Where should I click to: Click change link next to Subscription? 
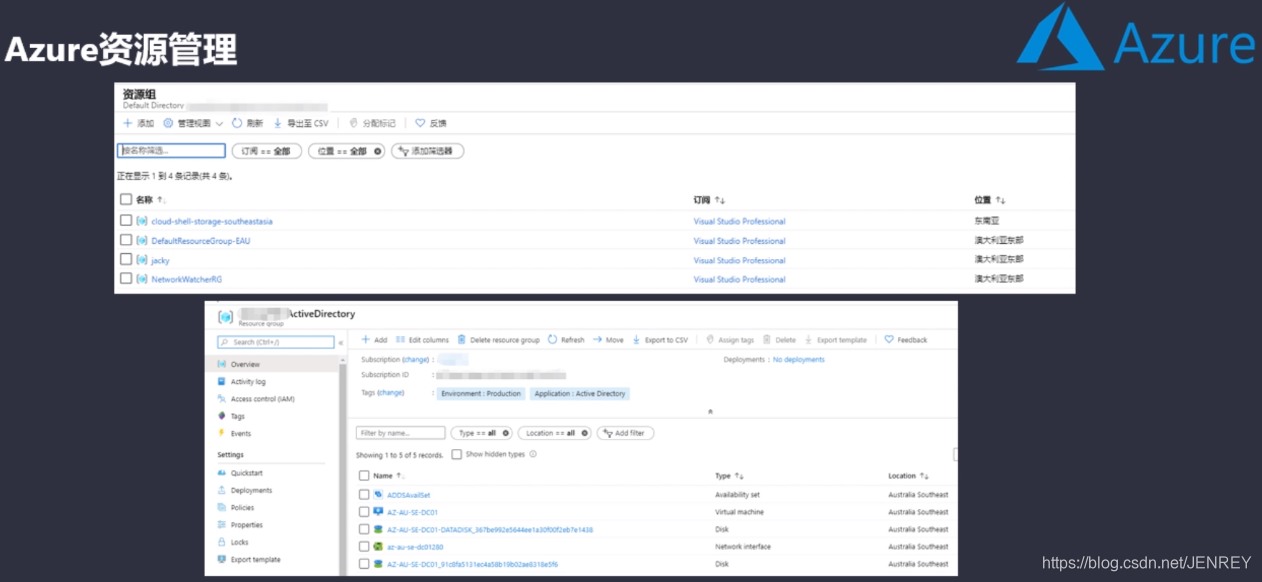coord(416,359)
